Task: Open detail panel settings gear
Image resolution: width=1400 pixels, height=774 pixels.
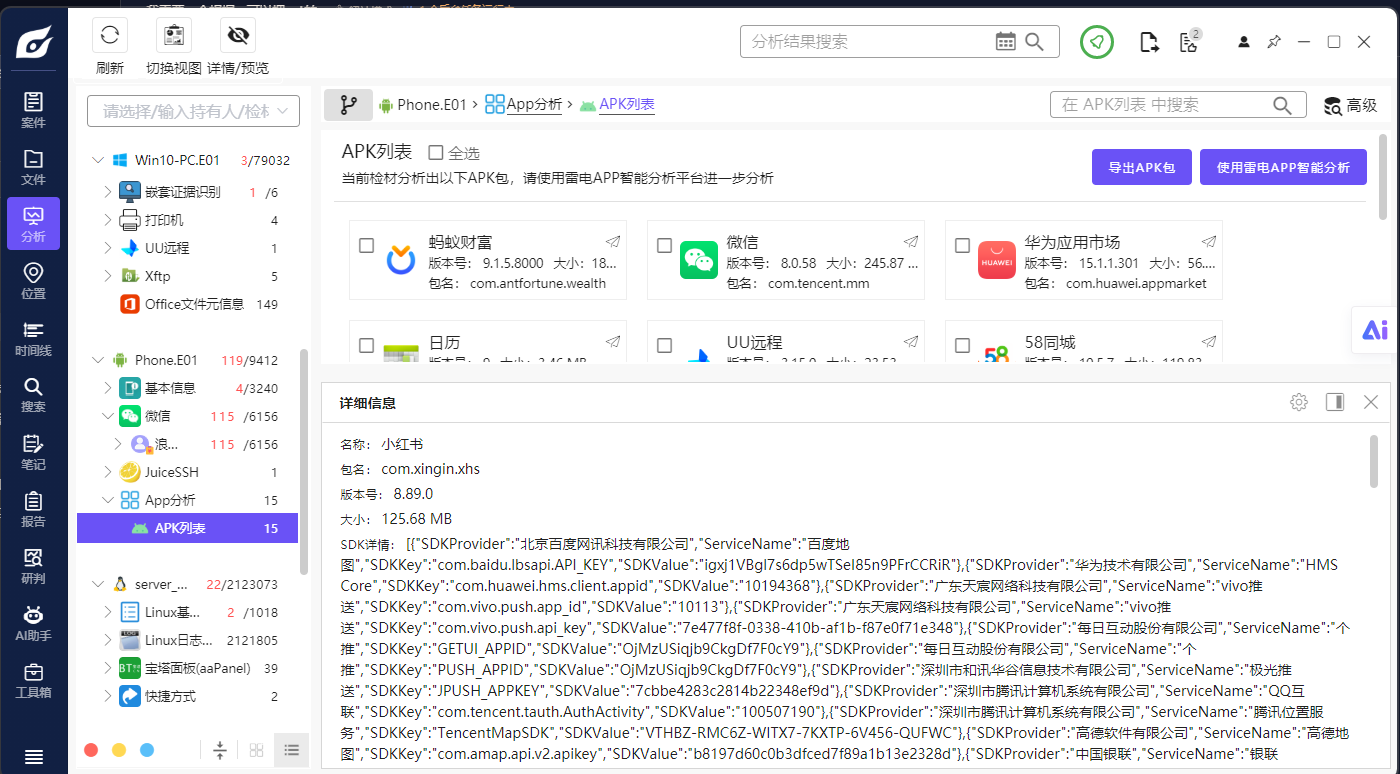Action: click(1299, 402)
